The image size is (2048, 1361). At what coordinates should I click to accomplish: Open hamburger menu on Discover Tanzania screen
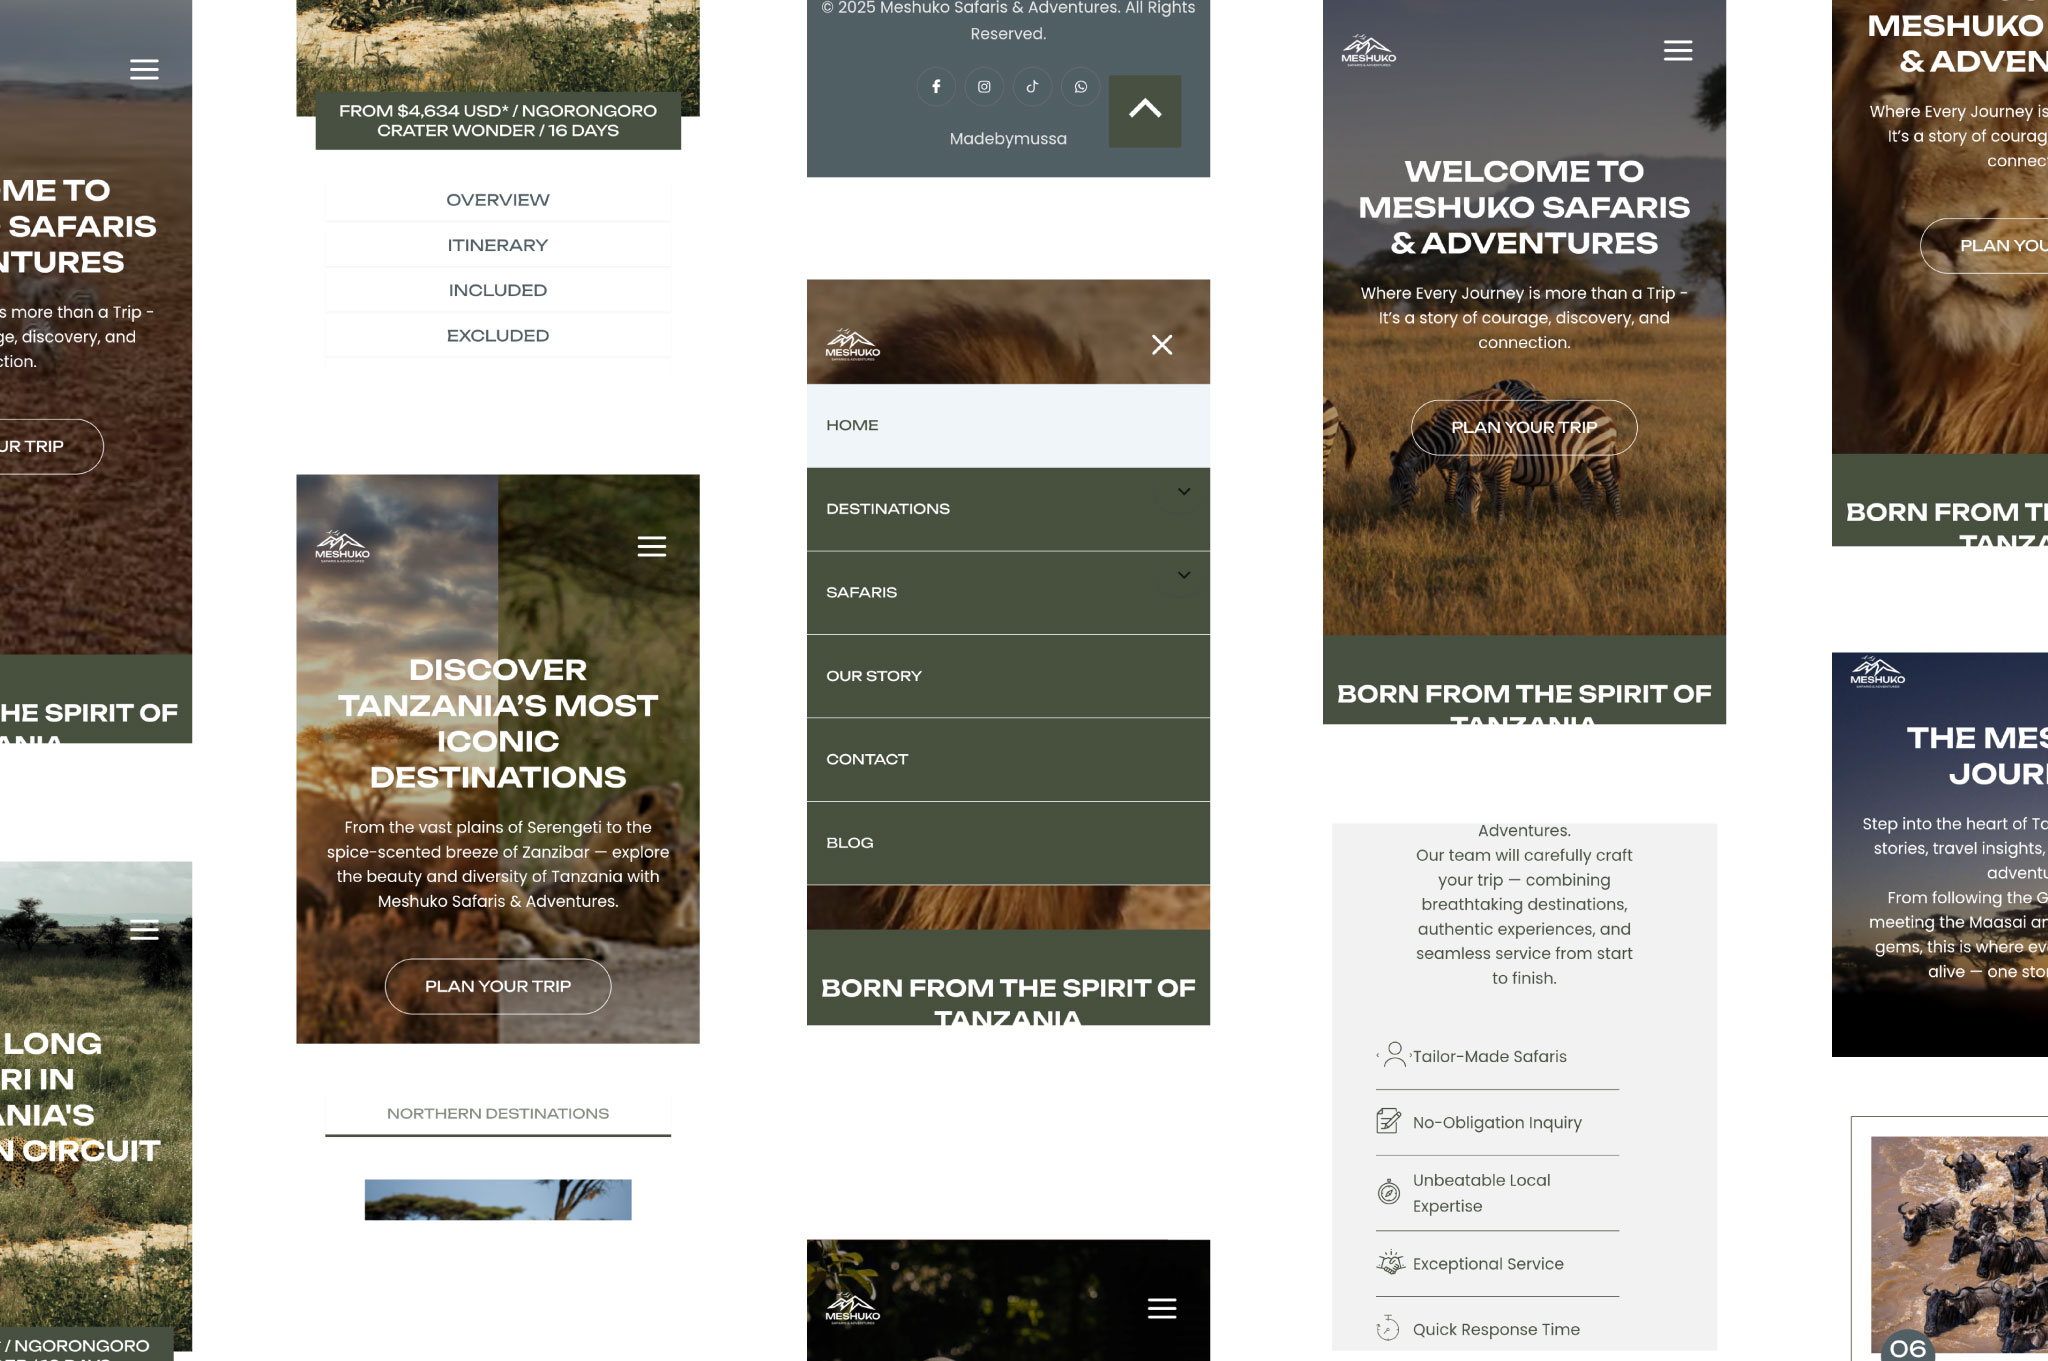point(651,547)
